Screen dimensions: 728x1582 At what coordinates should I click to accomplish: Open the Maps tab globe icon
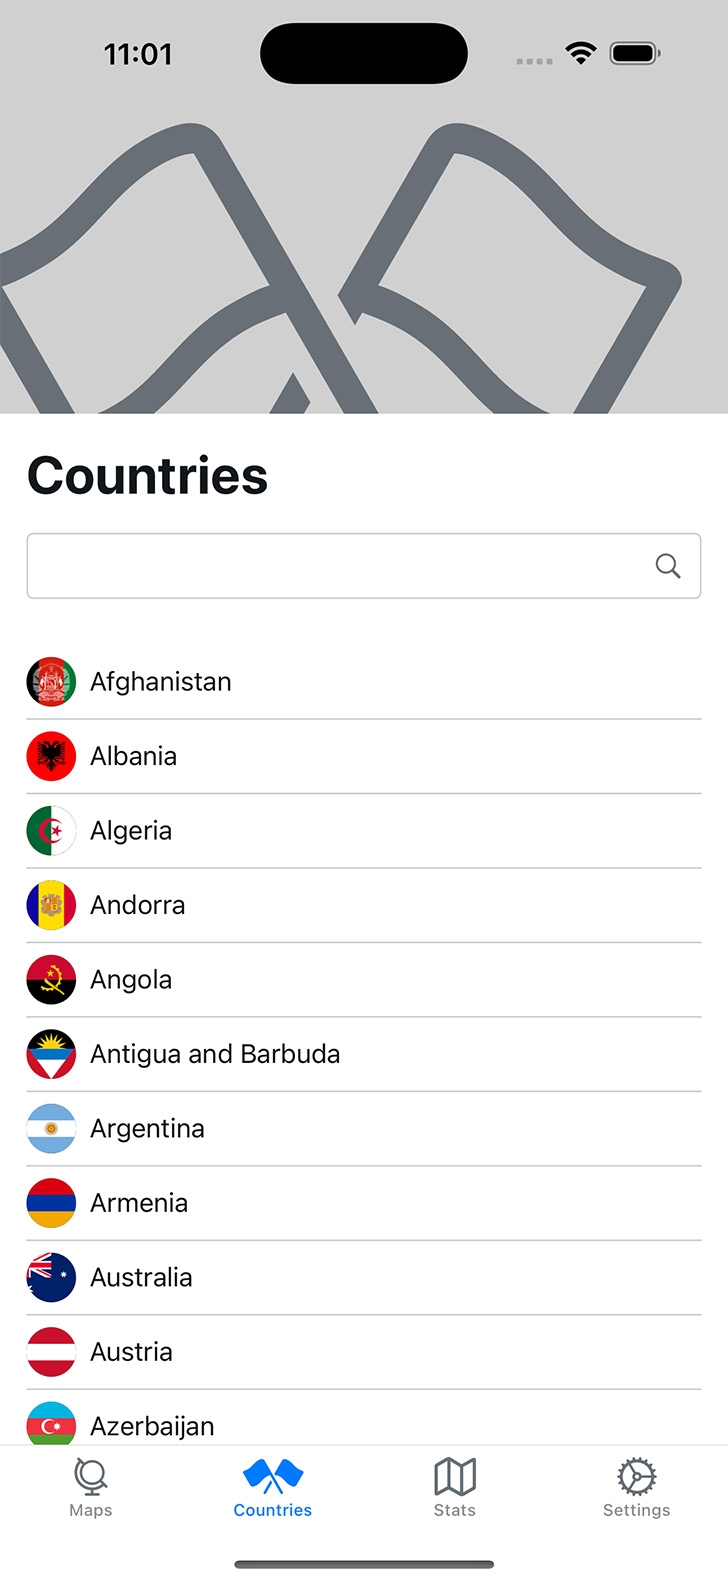91,1476
